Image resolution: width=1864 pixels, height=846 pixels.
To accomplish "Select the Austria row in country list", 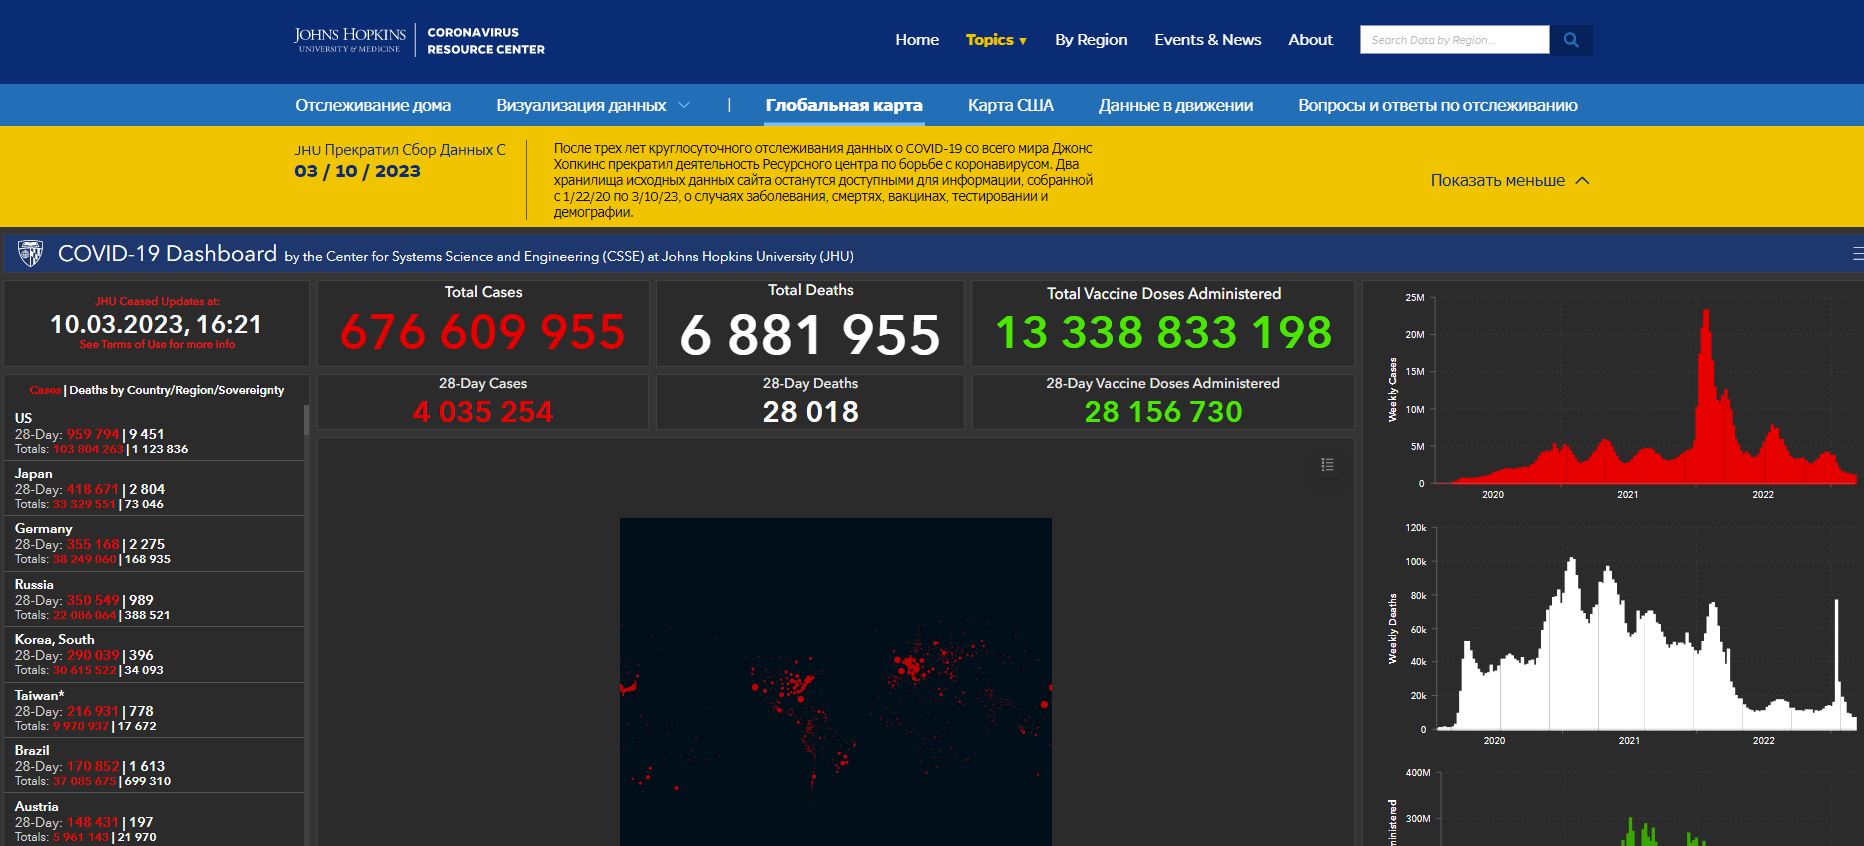I will click(x=153, y=820).
